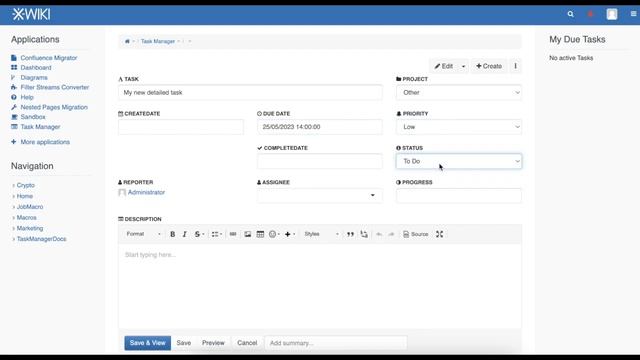Click the Cancel button
The image size is (640, 360).
247,343
